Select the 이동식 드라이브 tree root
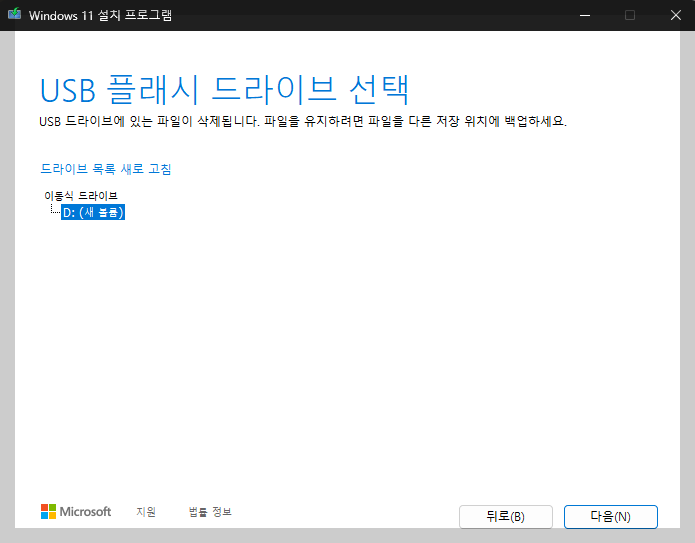 click(81, 195)
